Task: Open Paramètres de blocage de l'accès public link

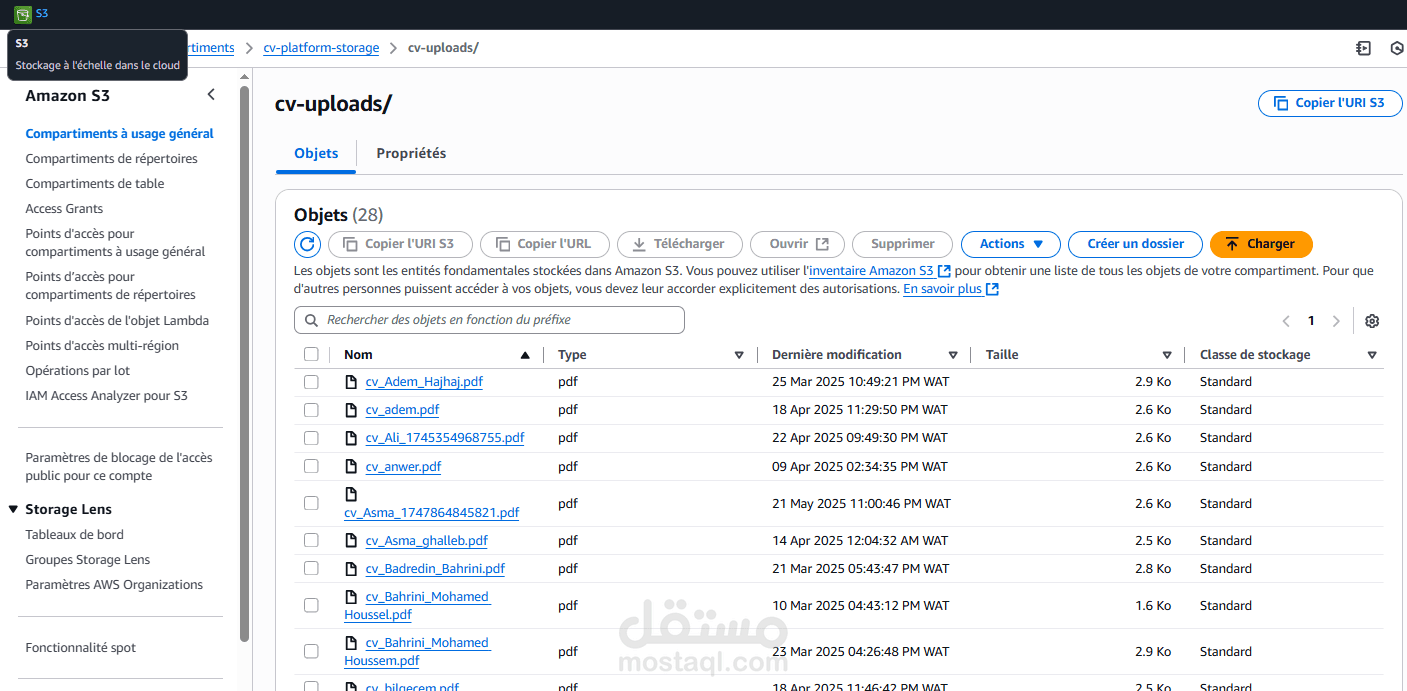Action: 119,467
